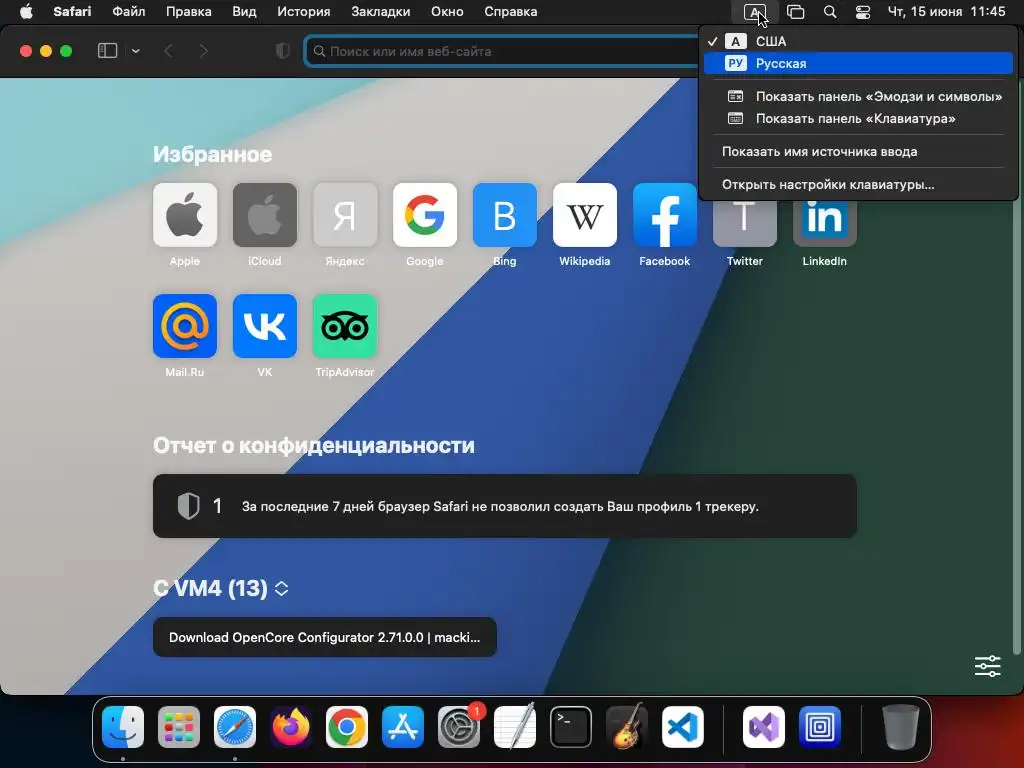This screenshot has width=1024, height=768.
Task: Open the Wikipedia favorite tile
Action: (584, 215)
